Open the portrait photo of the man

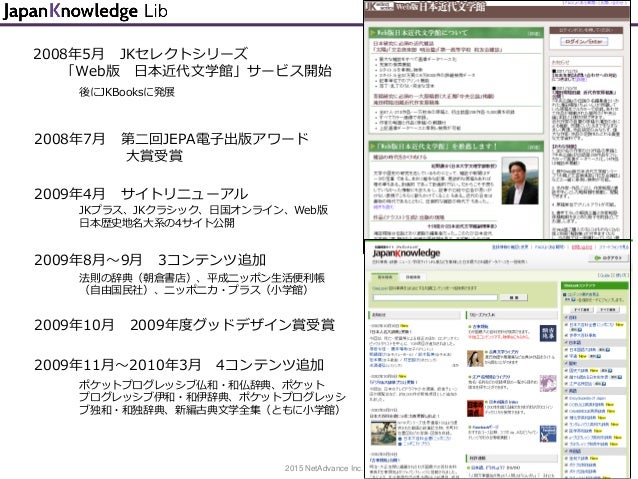click(x=520, y=181)
